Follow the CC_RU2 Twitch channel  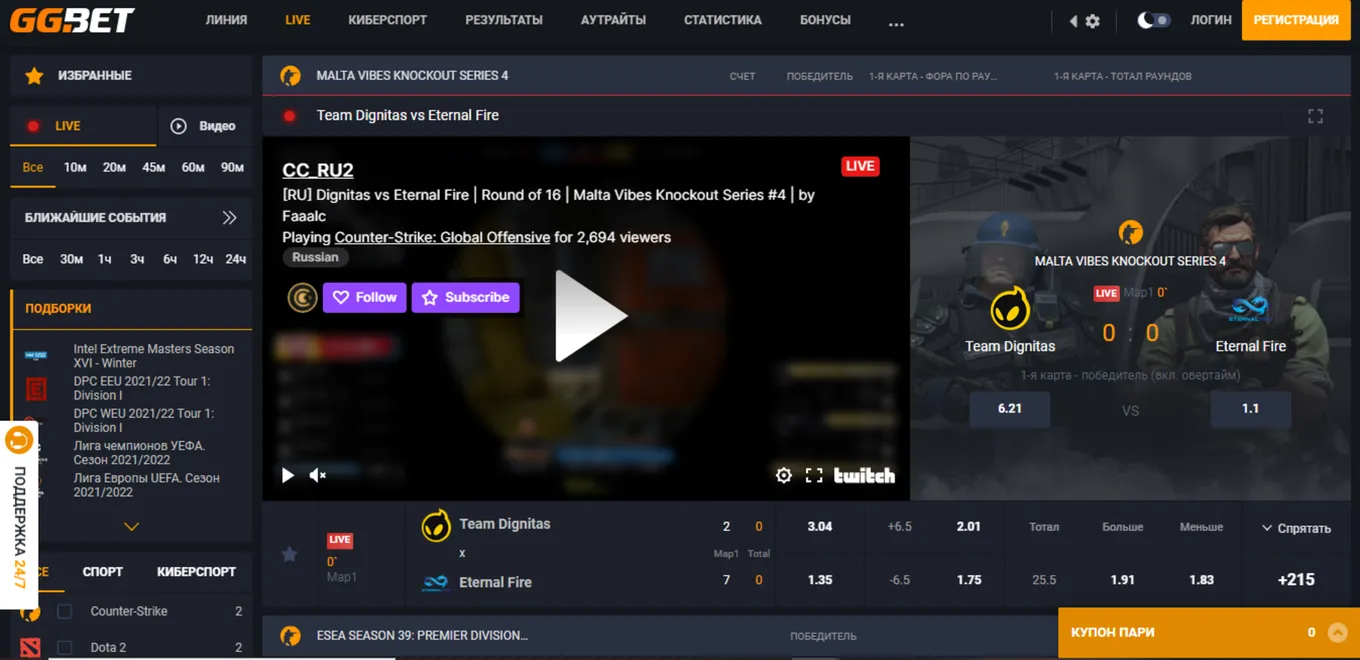pos(364,297)
